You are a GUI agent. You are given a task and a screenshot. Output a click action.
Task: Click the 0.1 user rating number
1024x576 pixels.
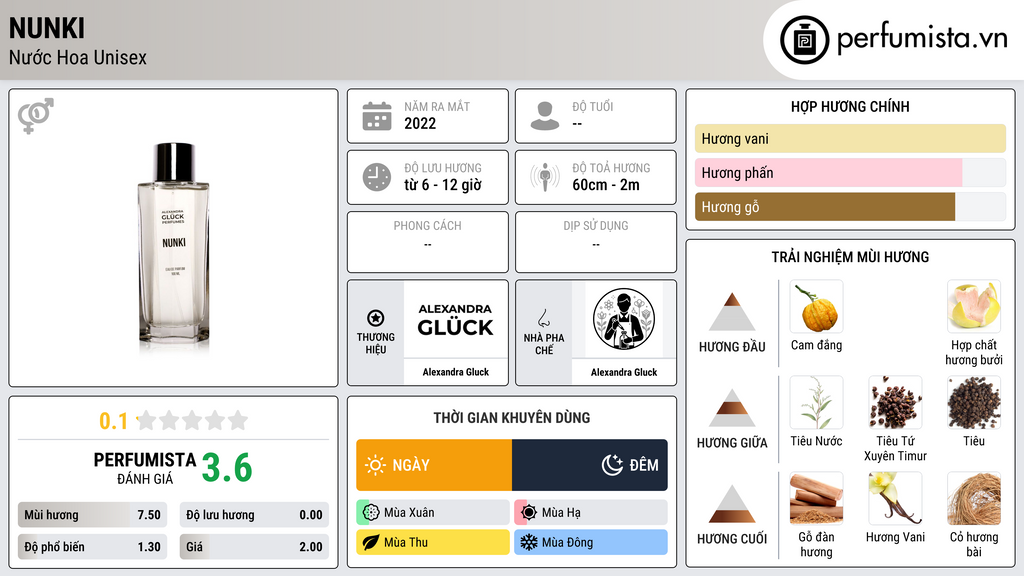[x=114, y=421]
